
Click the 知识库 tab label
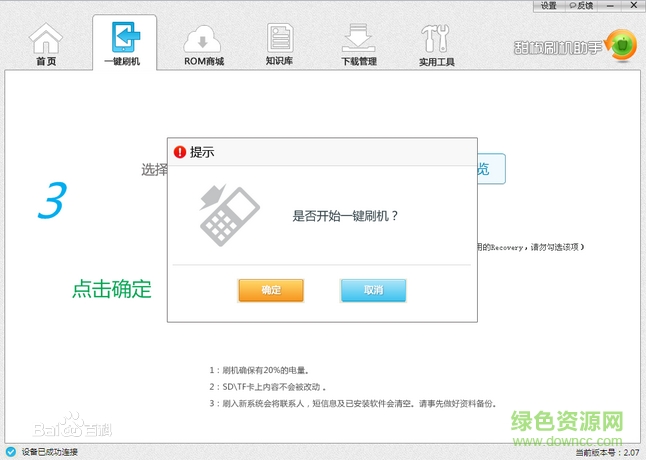(279, 61)
